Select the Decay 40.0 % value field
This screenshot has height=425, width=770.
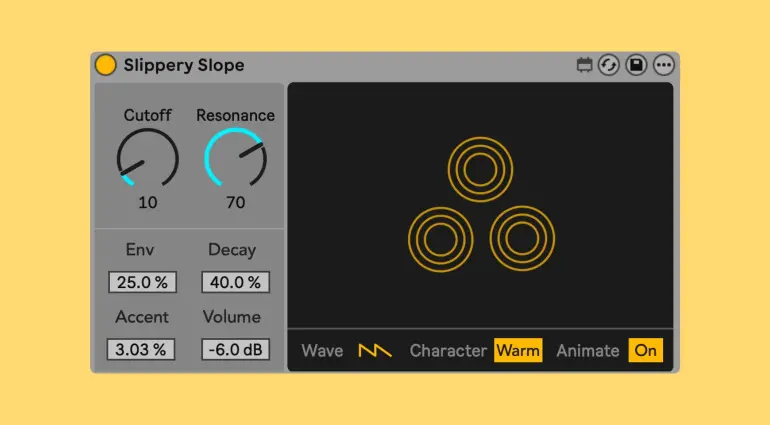click(235, 282)
